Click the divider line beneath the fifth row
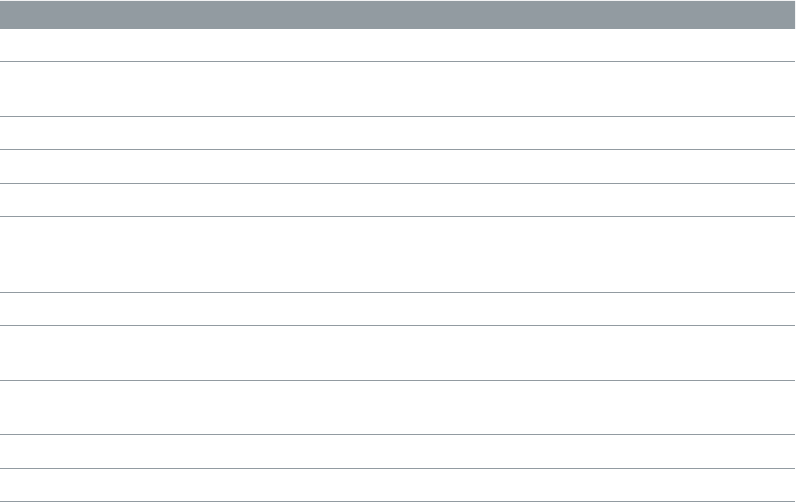This screenshot has width=796, height=502. point(398,217)
